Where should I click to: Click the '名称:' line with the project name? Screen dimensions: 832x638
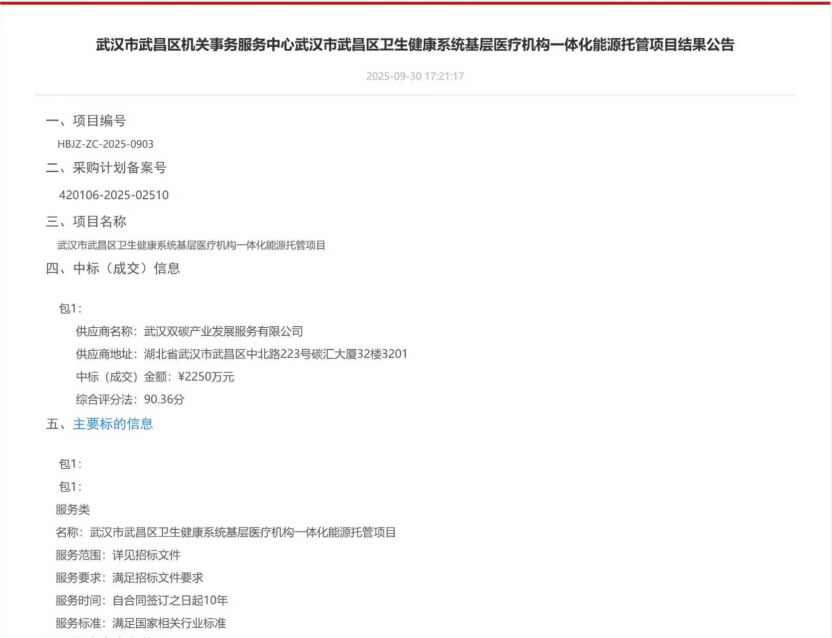click(226, 532)
